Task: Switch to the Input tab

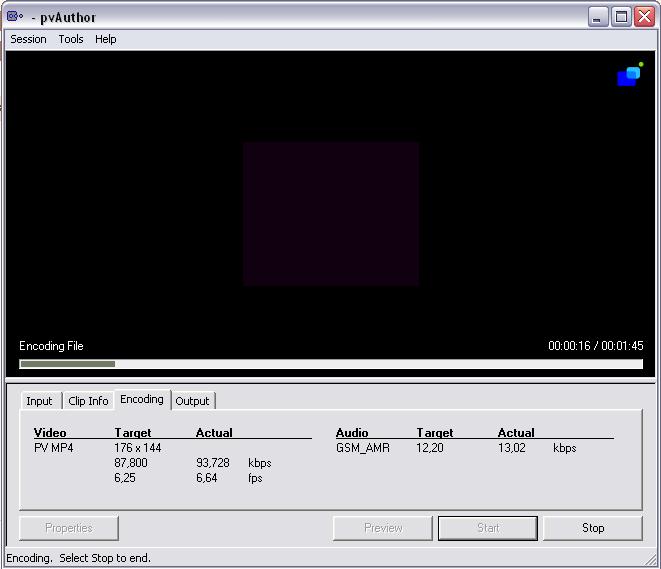Action: click(40, 401)
